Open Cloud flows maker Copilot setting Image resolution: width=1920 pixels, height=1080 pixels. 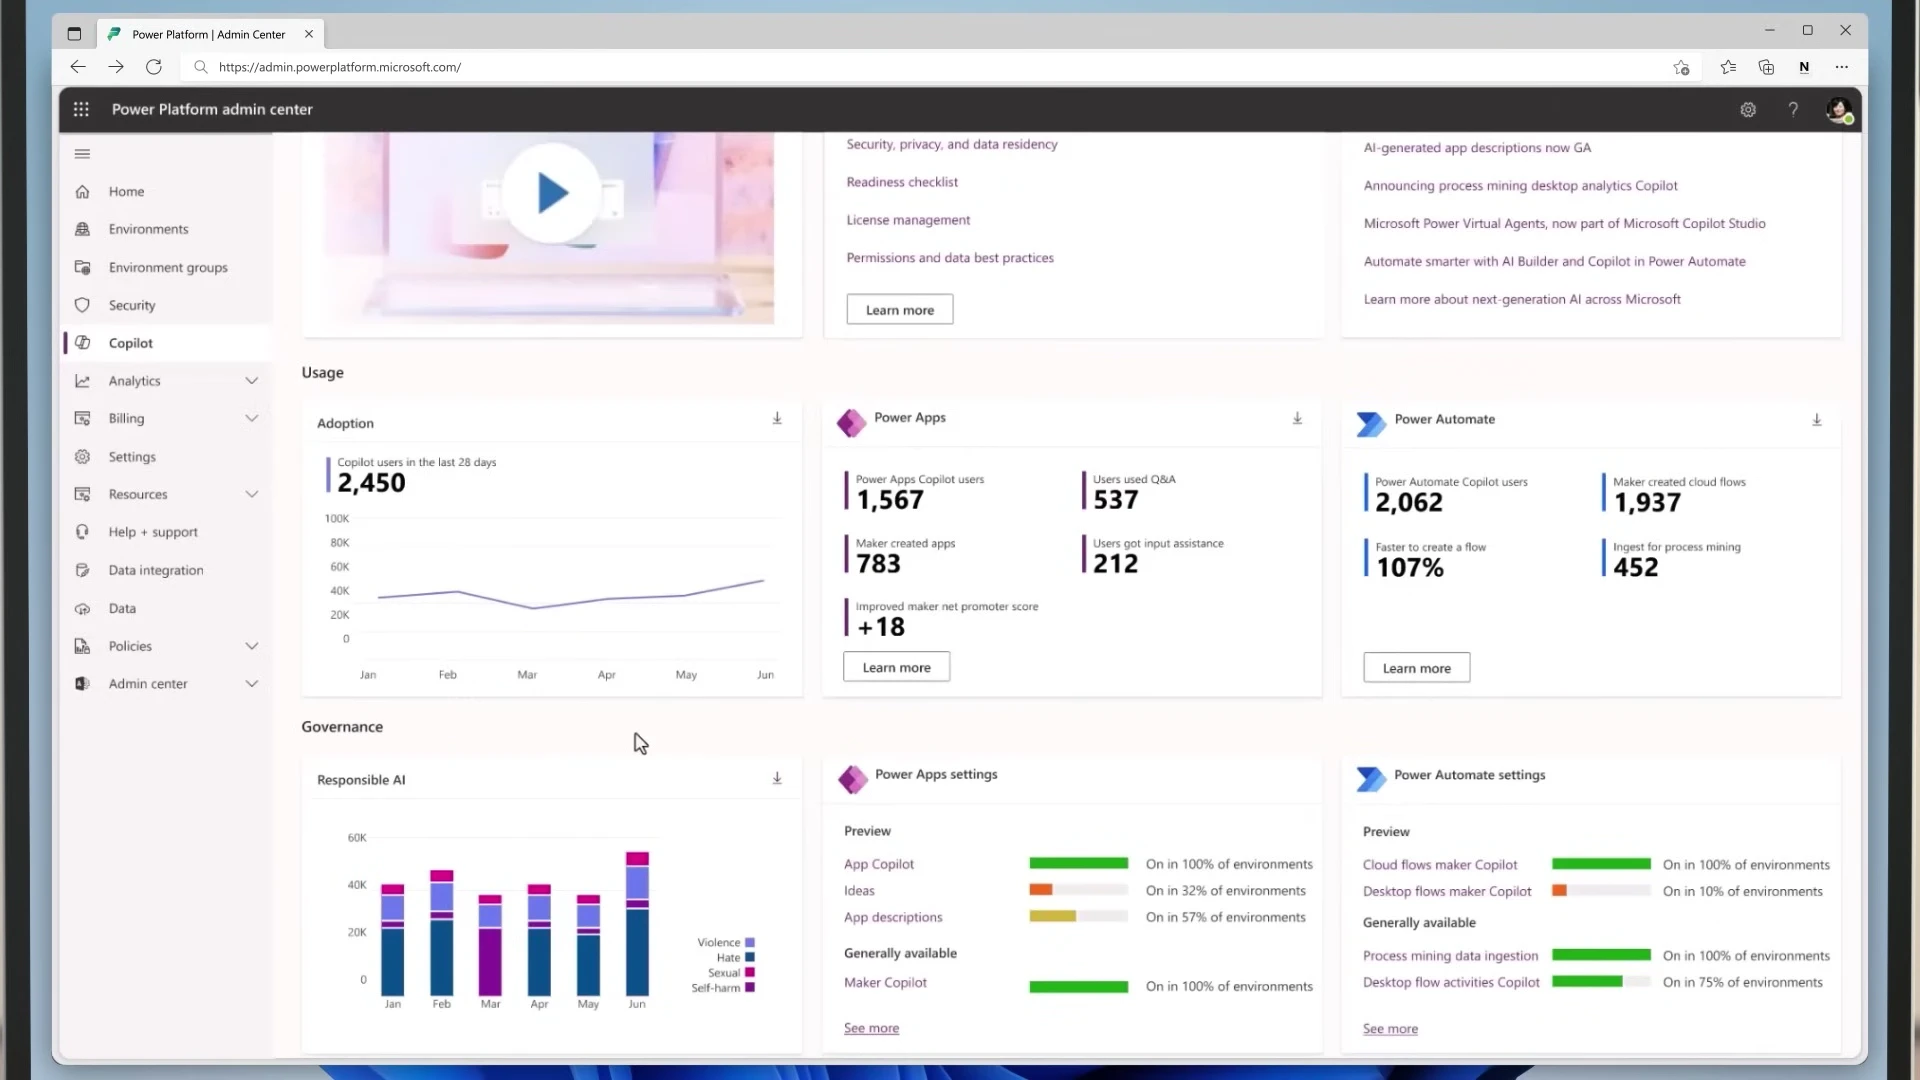click(x=1440, y=865)
